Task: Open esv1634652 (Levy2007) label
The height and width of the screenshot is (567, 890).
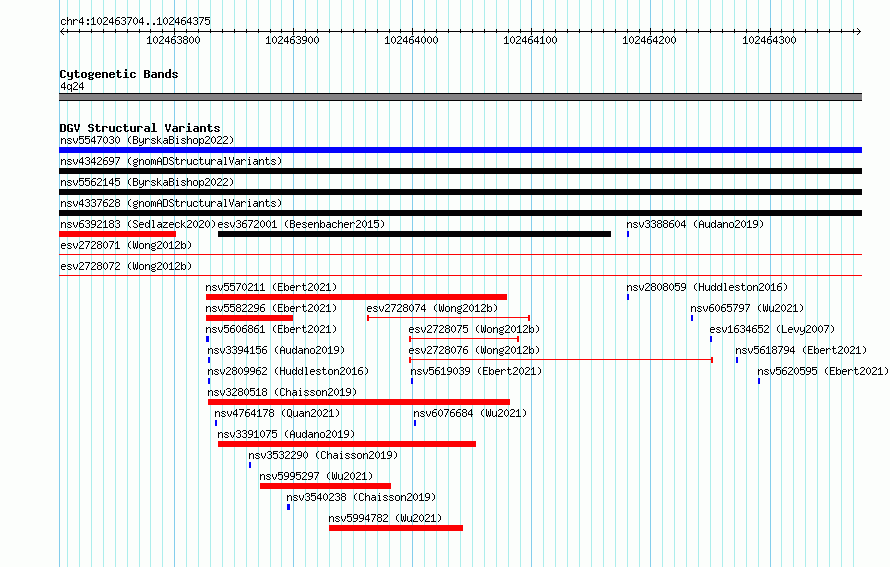Action: tap(772, 329)
